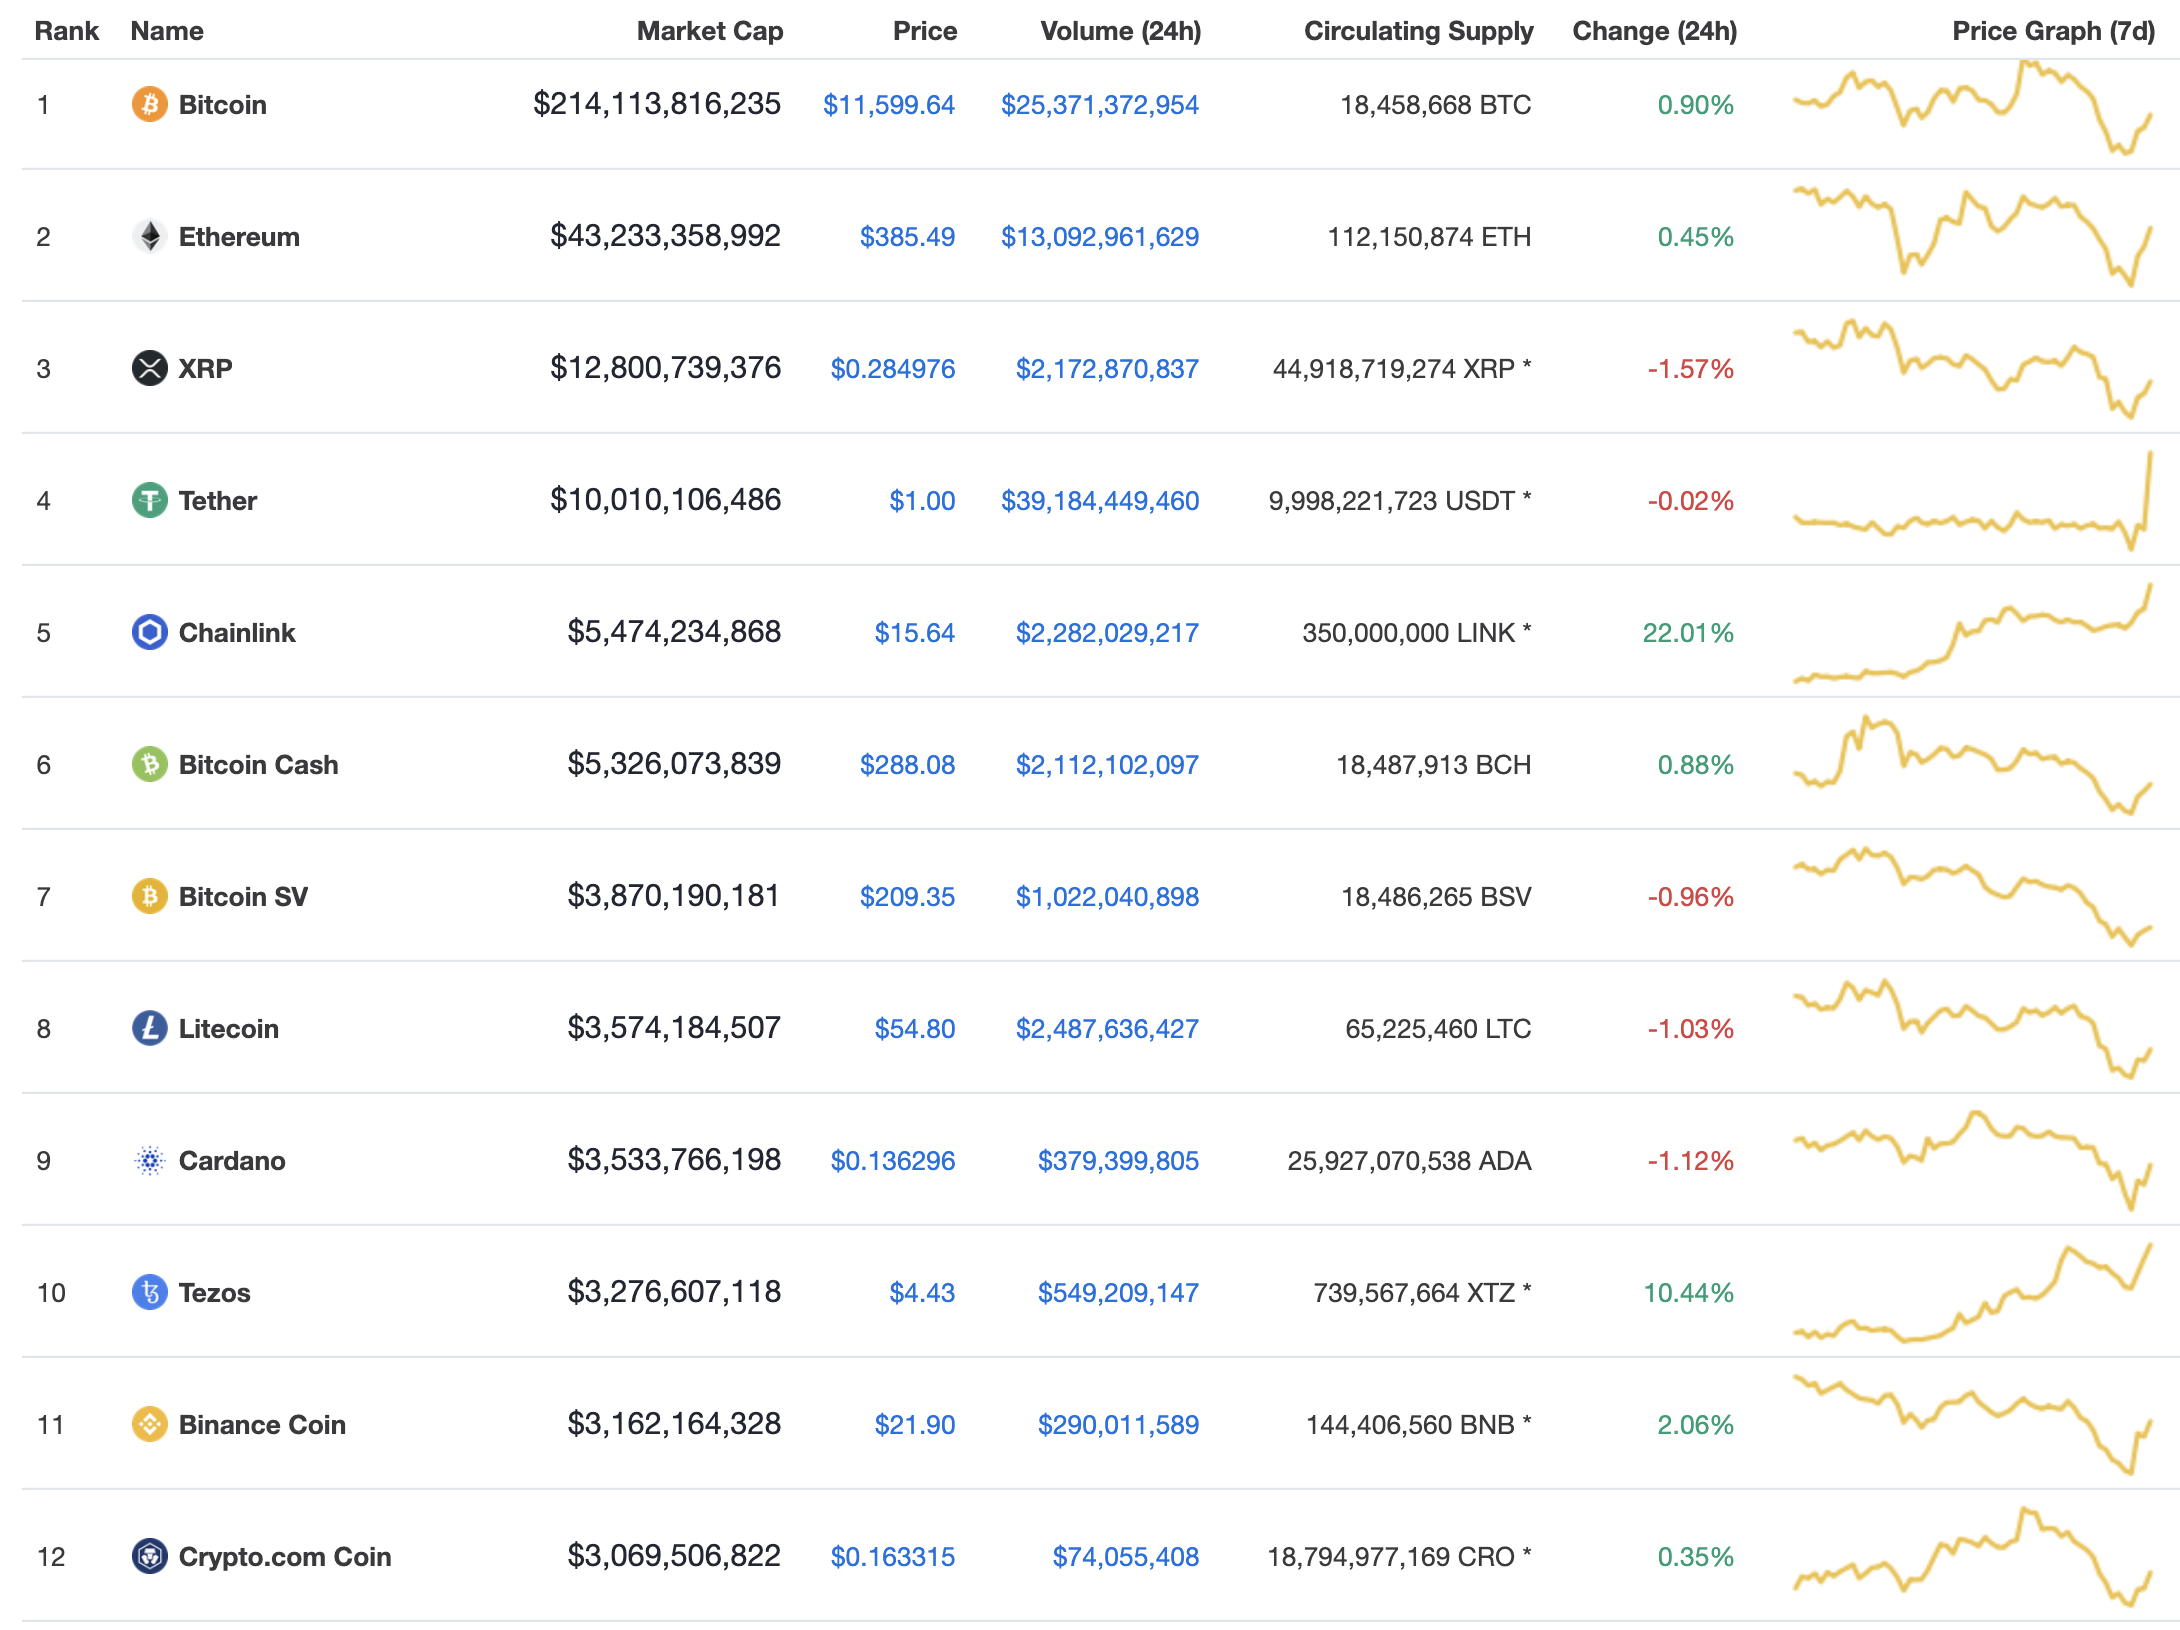2180x1630 pixels.
Task: Click the Binance Coin logo icon
Action: tap(149, 1424)
